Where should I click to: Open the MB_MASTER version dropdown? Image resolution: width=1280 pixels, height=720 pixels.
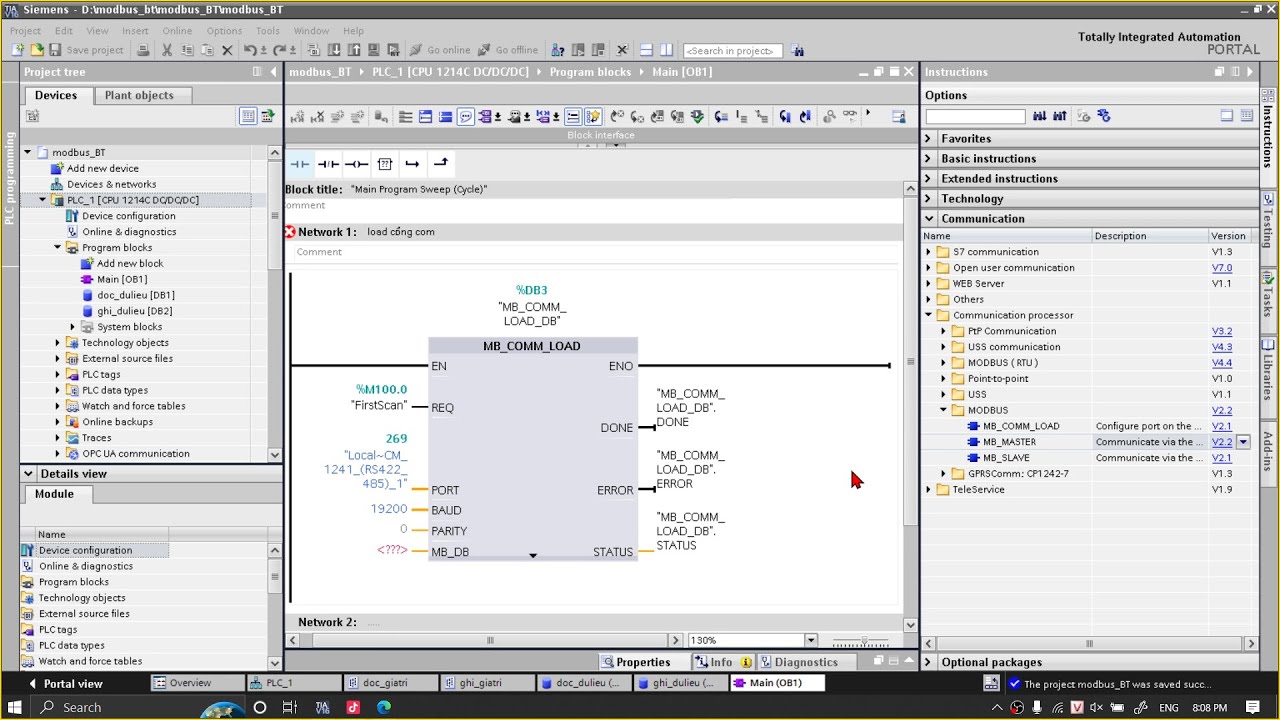tap(1243, 442)
